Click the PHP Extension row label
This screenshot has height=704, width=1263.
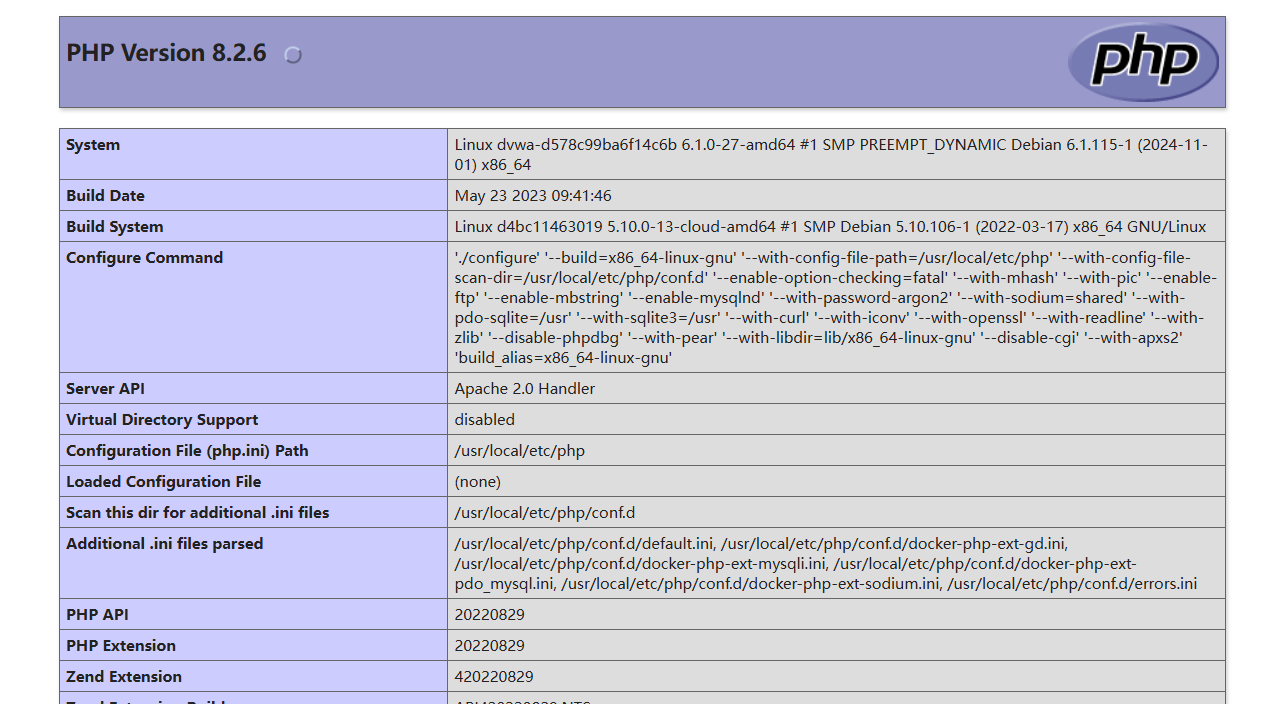121,646
